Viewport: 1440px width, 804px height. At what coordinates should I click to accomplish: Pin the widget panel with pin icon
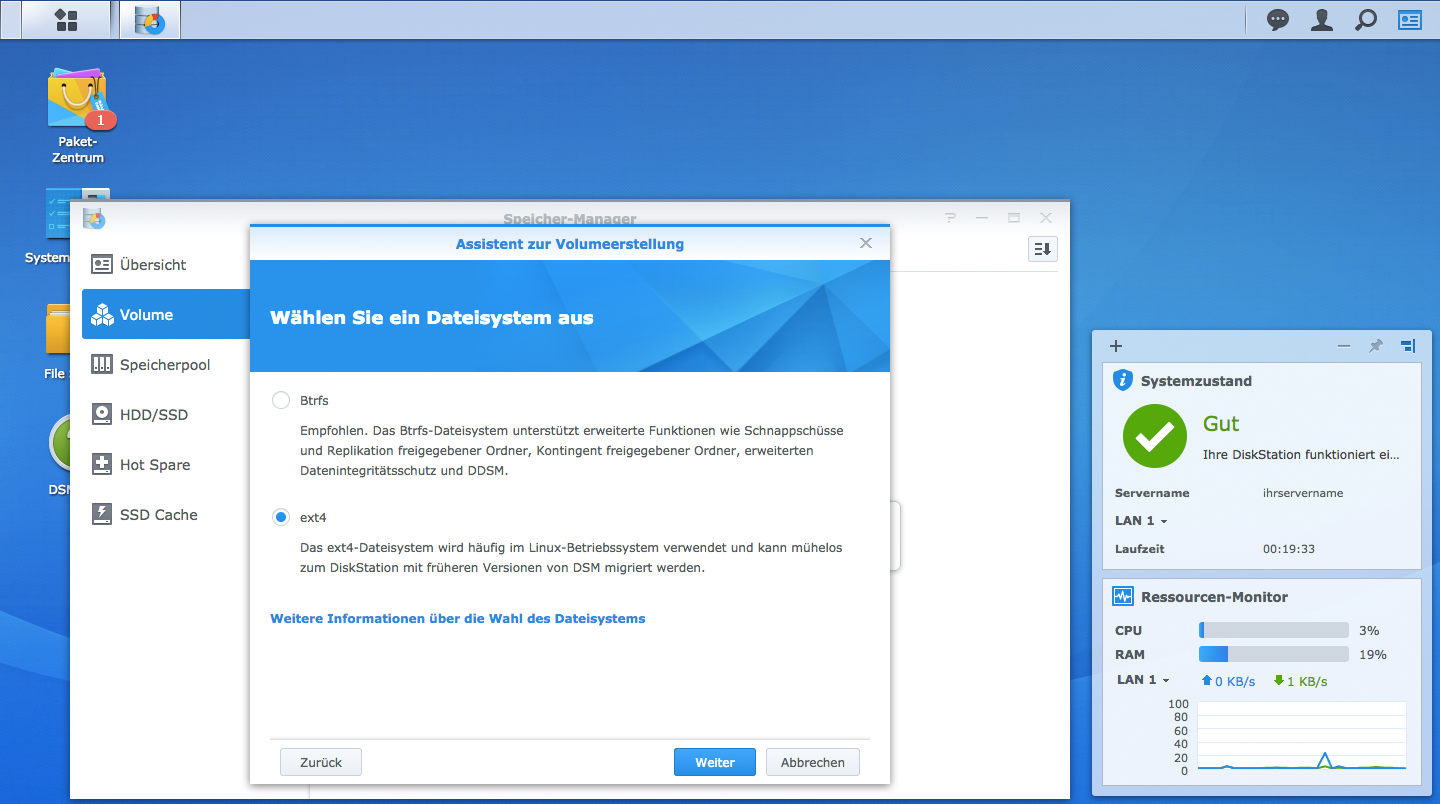tap(1375, 346)
